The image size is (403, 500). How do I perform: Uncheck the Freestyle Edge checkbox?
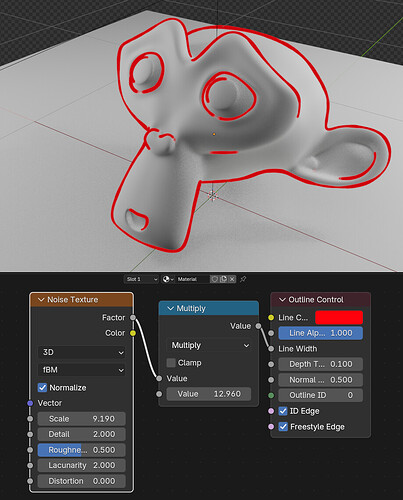pyautogui.click(x=283, y=427)
